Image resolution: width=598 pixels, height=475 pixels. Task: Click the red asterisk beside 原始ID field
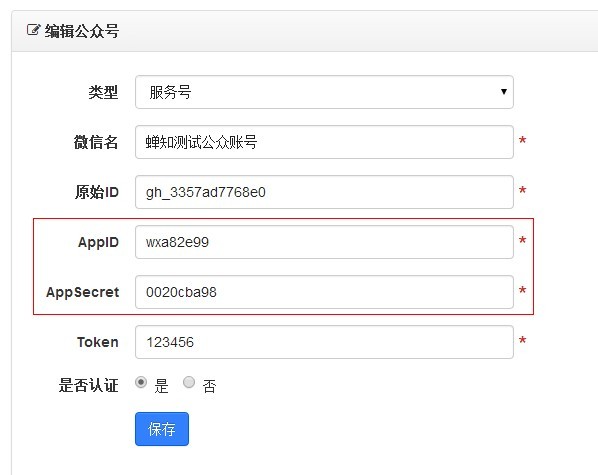pos(522,190)
